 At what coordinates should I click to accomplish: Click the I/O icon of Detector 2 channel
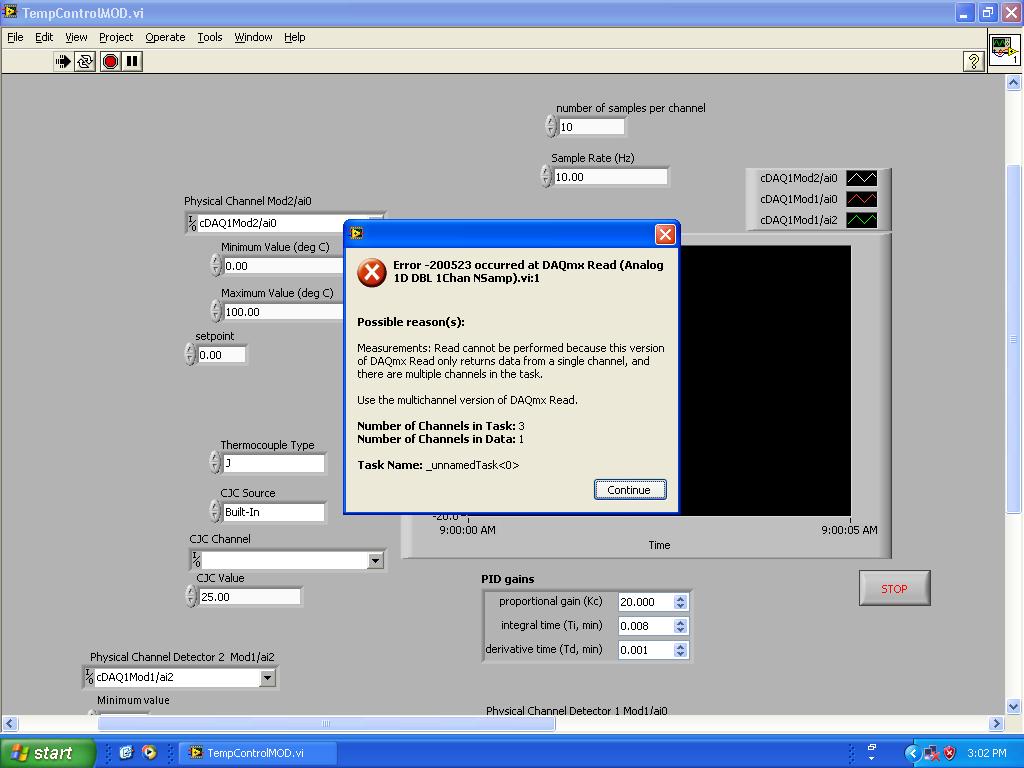coord(89,677)
